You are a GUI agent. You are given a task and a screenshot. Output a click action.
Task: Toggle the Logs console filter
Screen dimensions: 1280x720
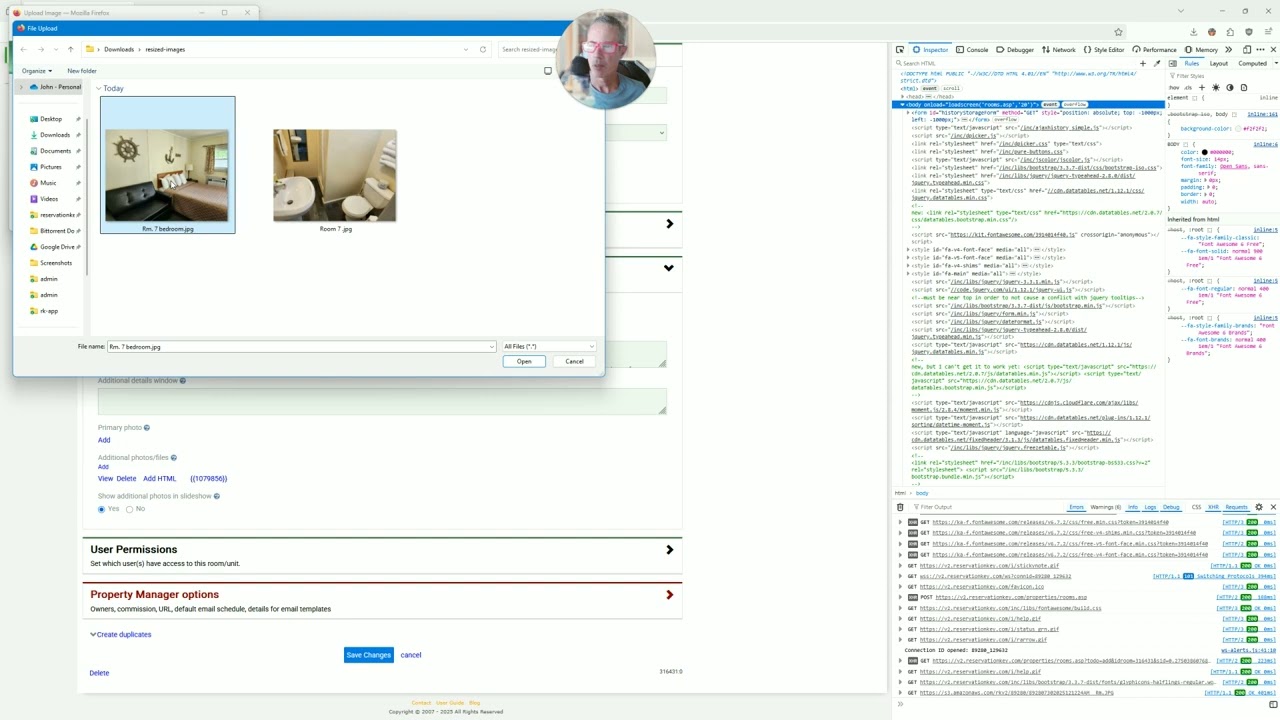[1150, 507]
